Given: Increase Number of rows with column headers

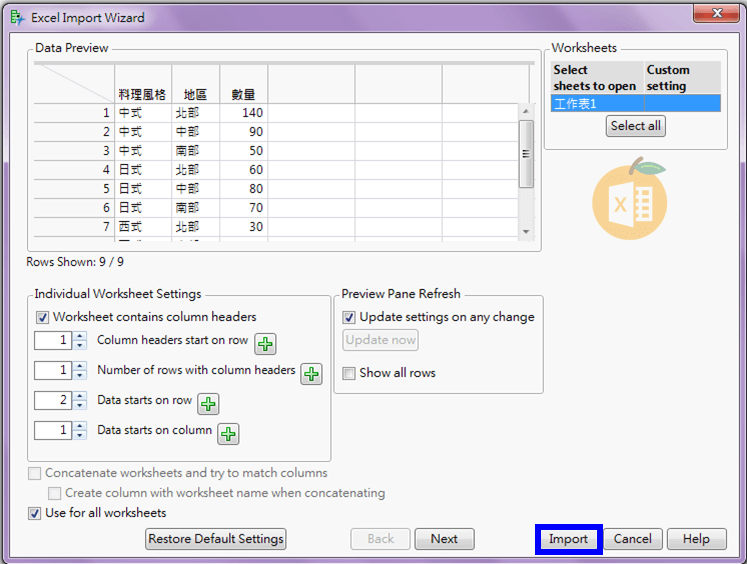Looking at the screenshot, I should pyautogui.click(x=80, y=366).
